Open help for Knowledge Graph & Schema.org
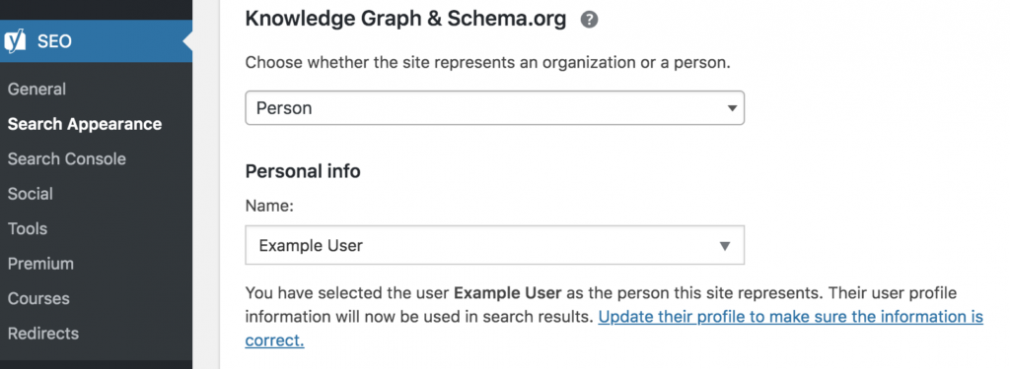Screen dimensions: 1010x369 pos(589,20)
